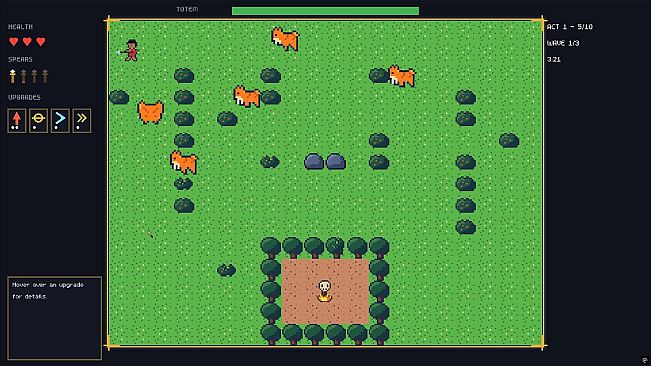
Task: Click the HEALTH label
Action: click(x=20, y=27)
